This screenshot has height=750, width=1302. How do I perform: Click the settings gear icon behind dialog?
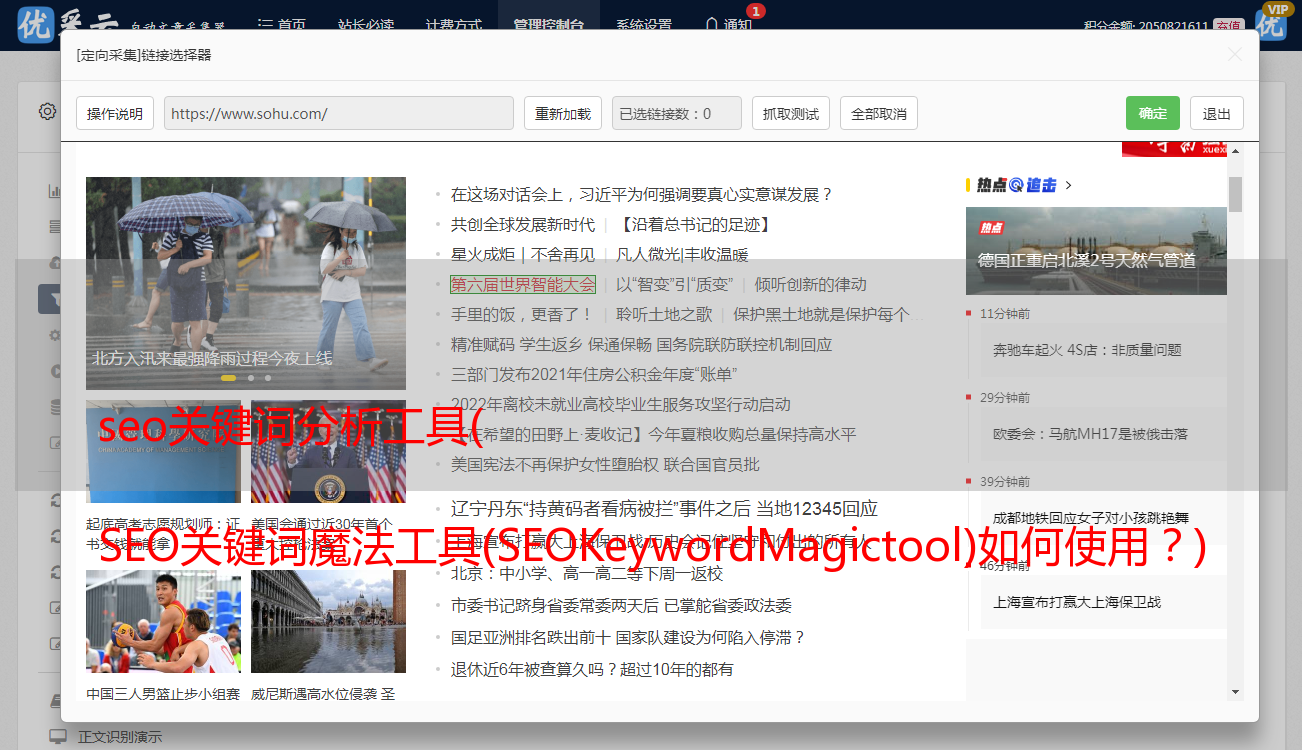pyautogui.click(x=47, y=111)
